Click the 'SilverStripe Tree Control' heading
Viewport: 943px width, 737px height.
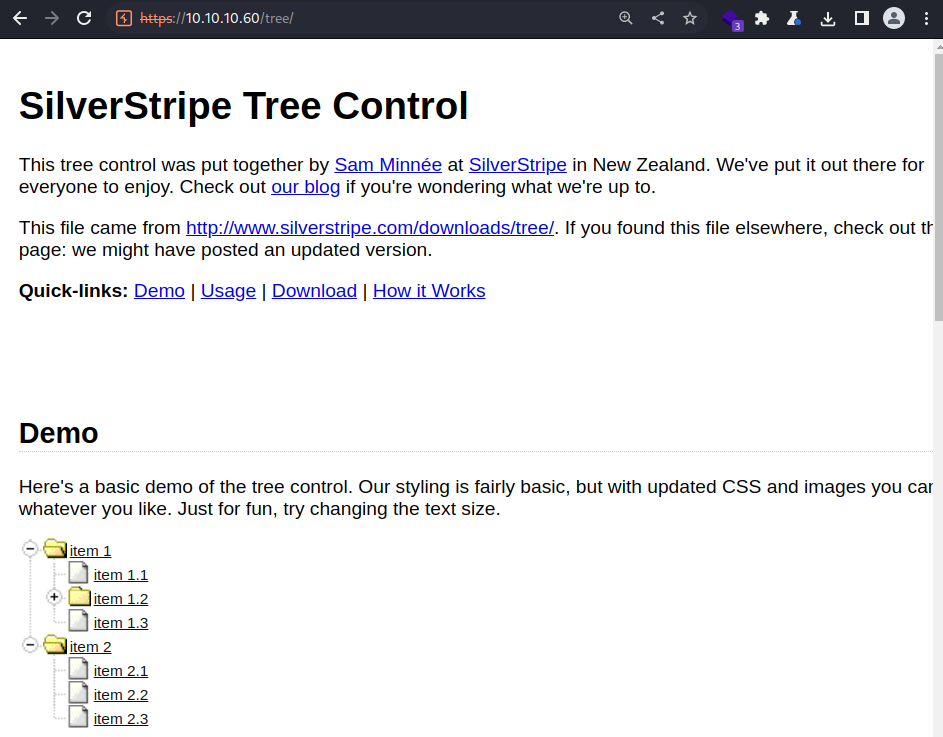tap(244, 106)
